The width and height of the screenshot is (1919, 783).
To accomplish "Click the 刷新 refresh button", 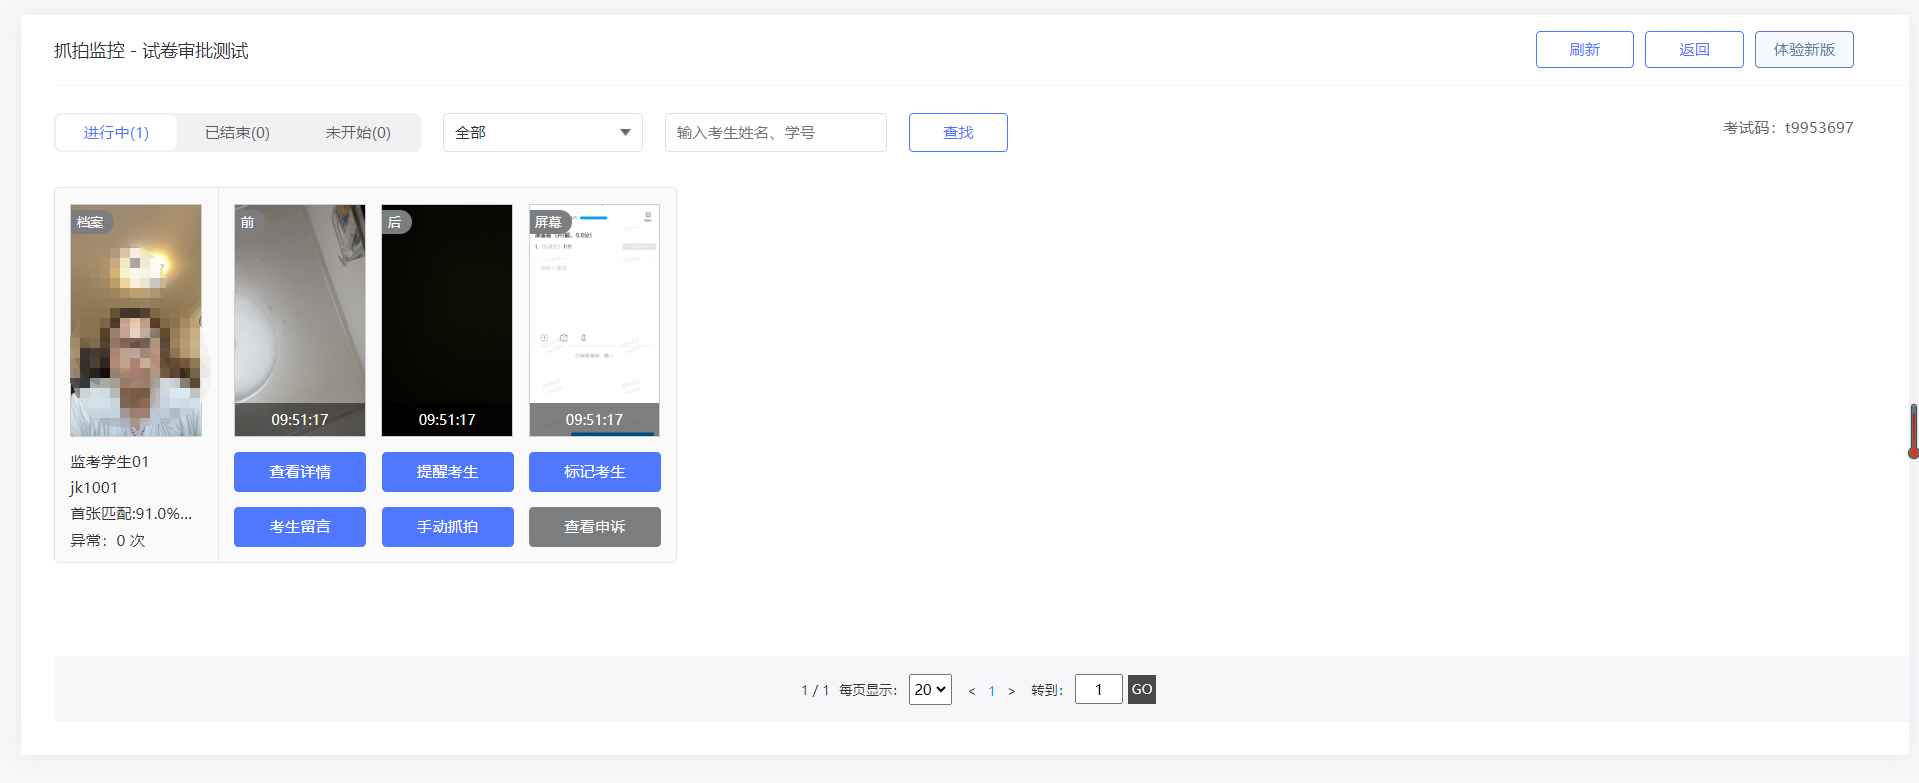I will pyautogui.click(x=1584, y=50).
